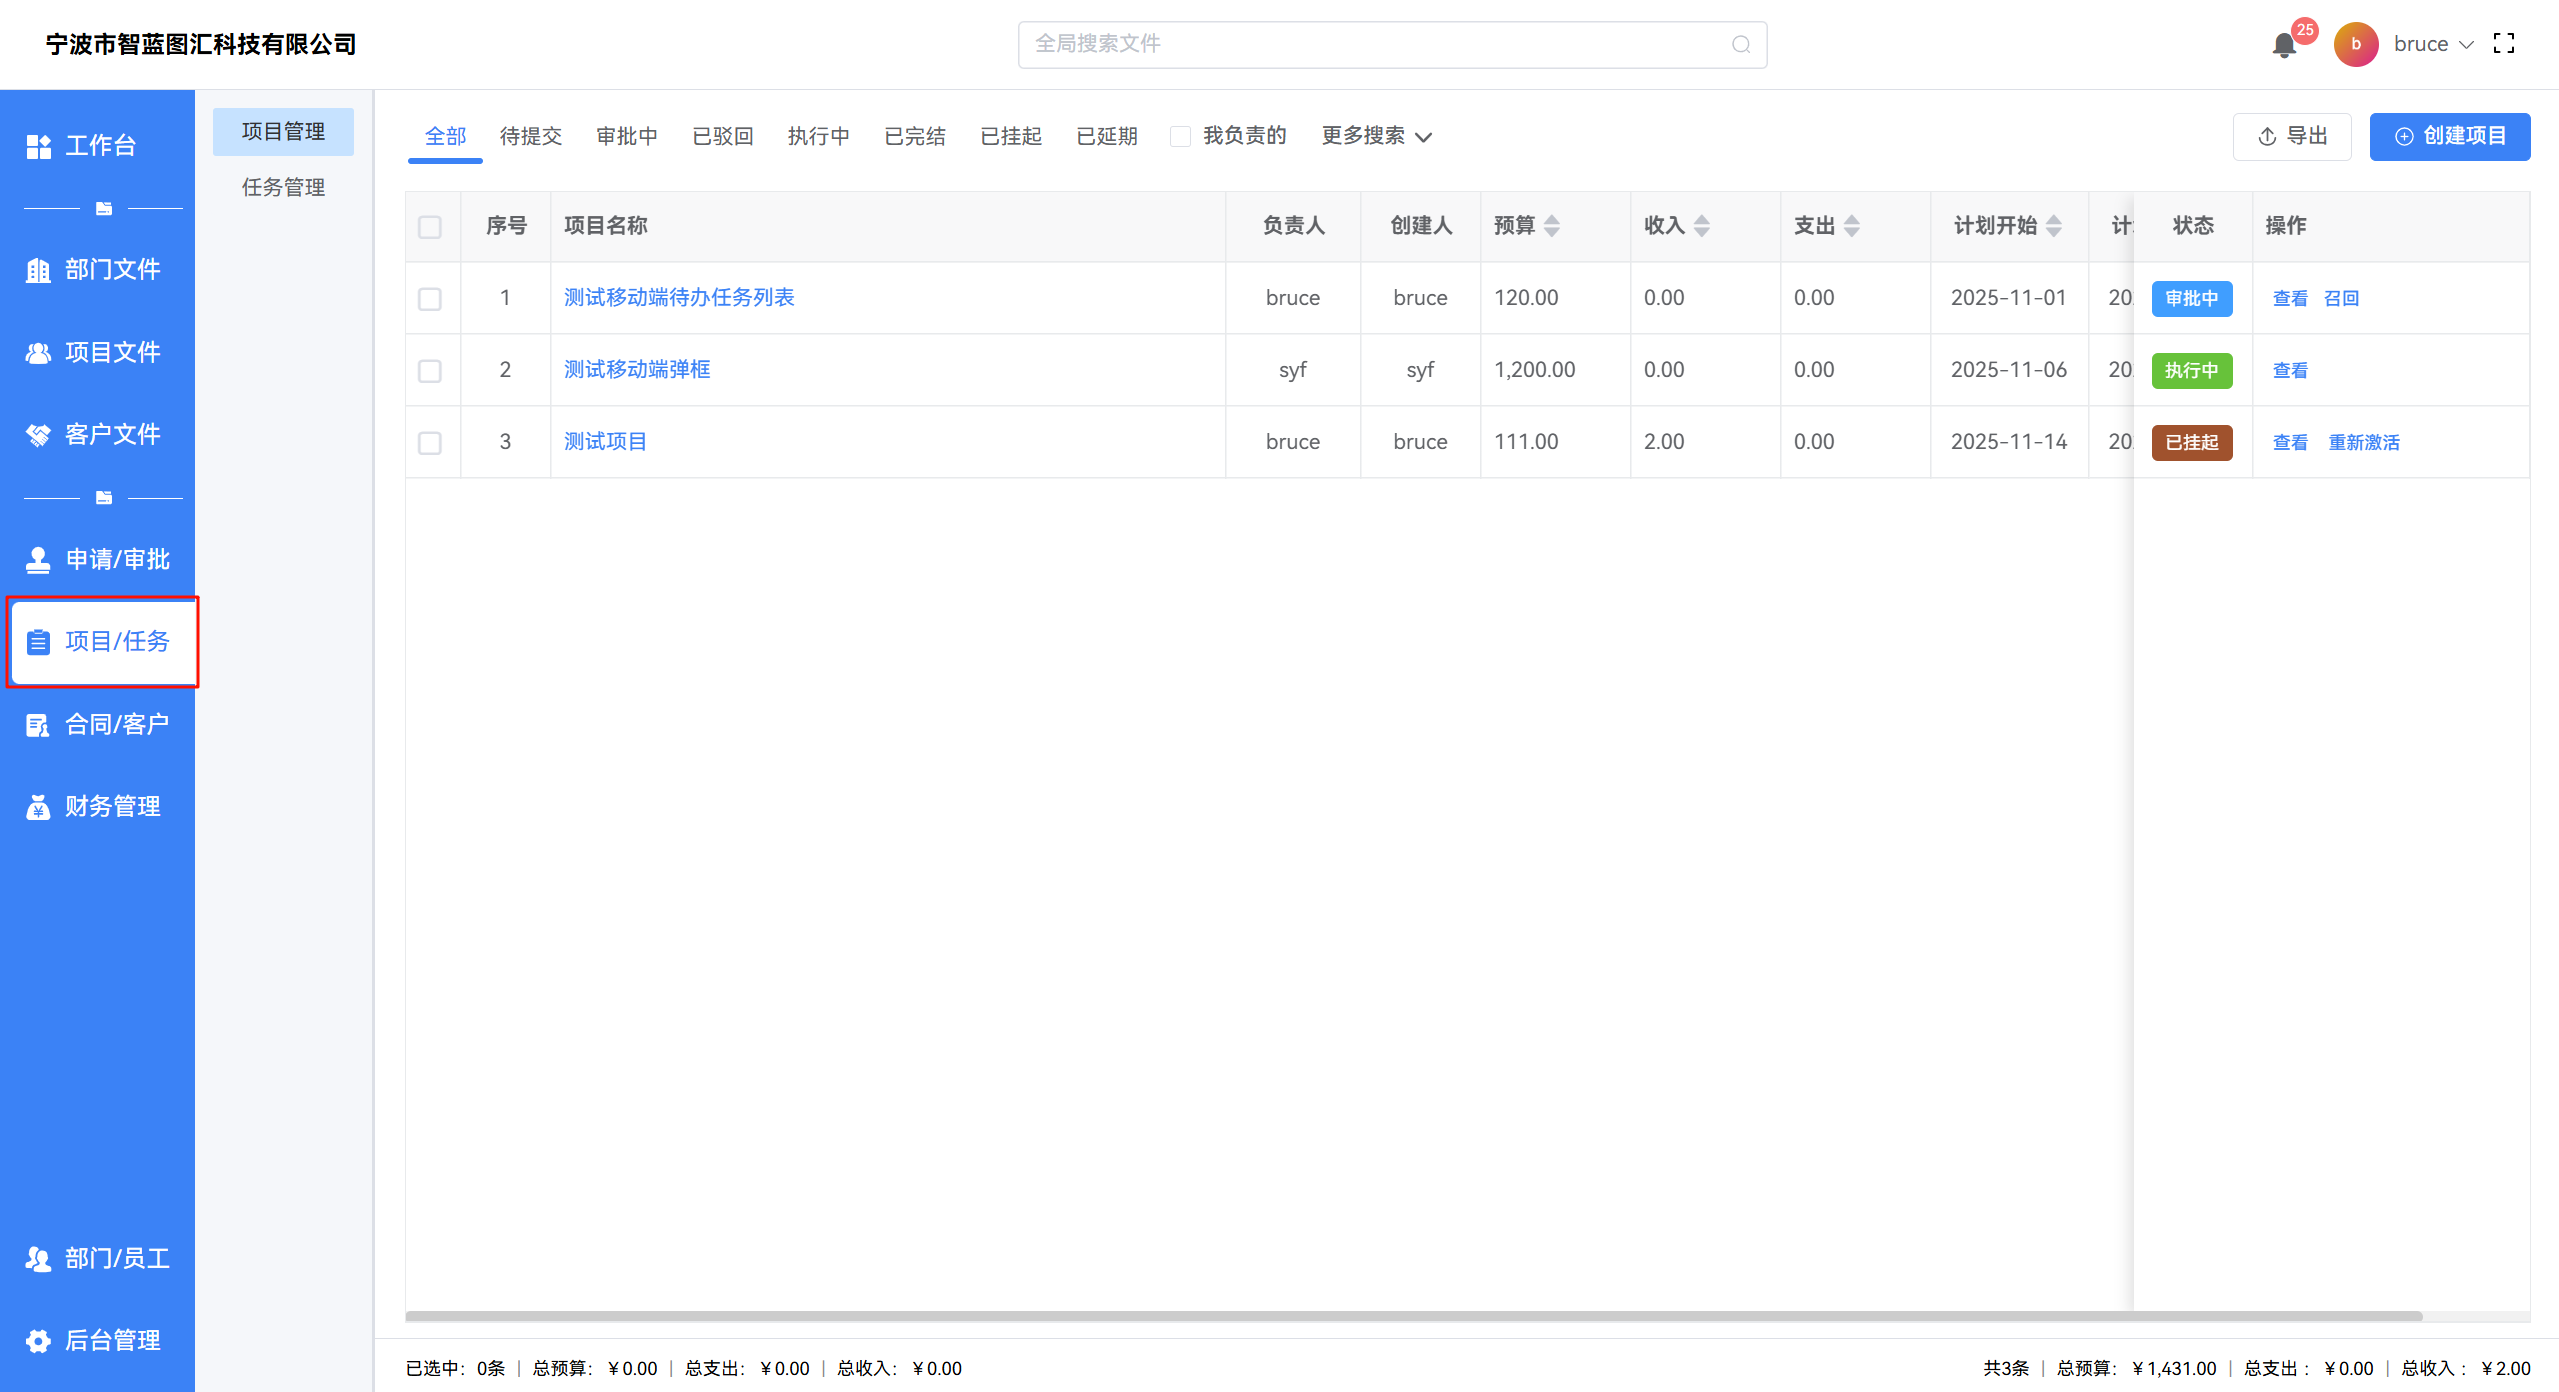
Task: Click the 创建项目 button
Action: pyautogui.click(x=2449, y=137)
